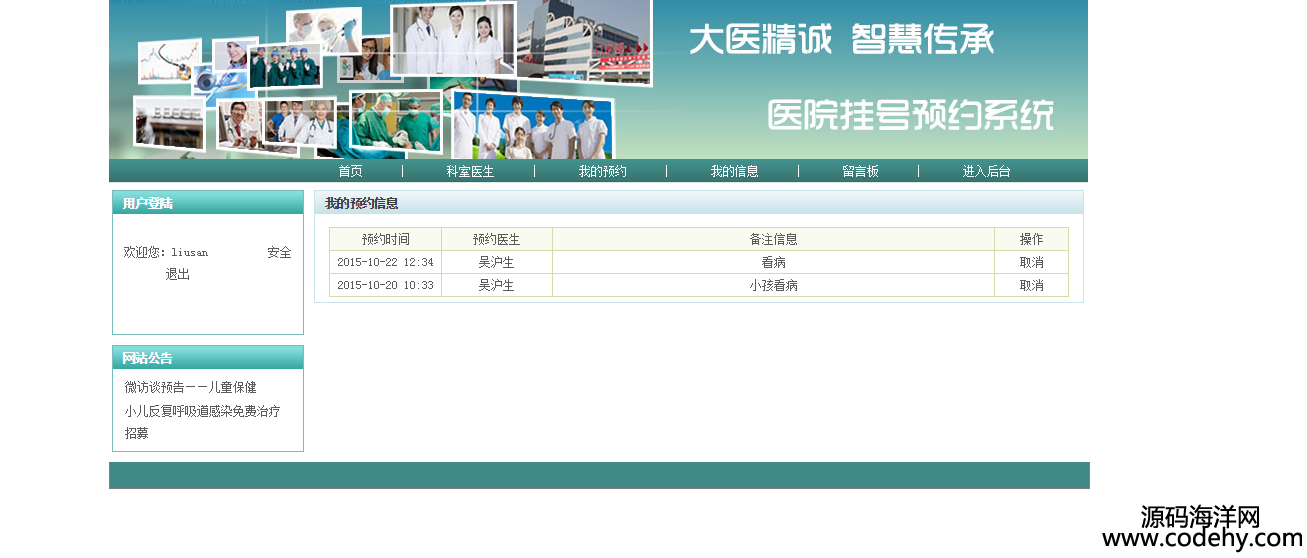Open the 首页 navigation item
Image resolution: width=1307 pixels, height=558 pixels.
(350, 171)
